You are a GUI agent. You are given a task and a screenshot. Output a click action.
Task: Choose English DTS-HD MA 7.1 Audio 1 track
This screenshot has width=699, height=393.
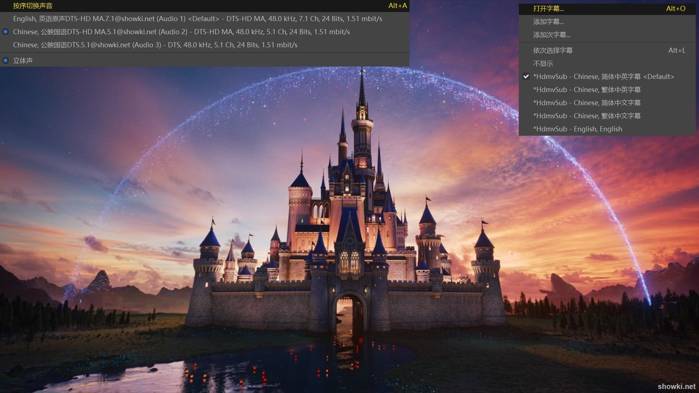point(205,19)
